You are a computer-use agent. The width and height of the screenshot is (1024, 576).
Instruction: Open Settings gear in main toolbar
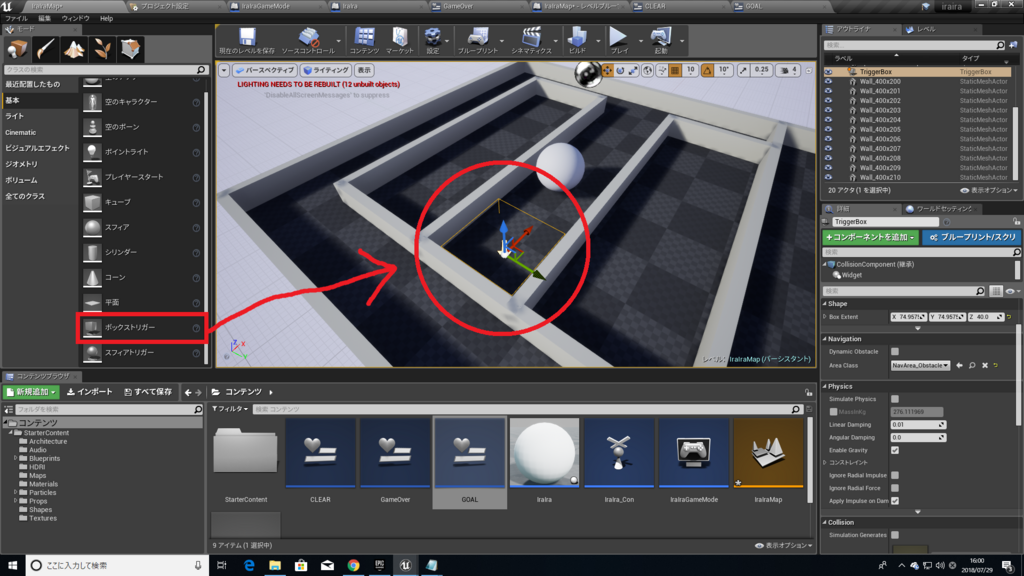432,40
